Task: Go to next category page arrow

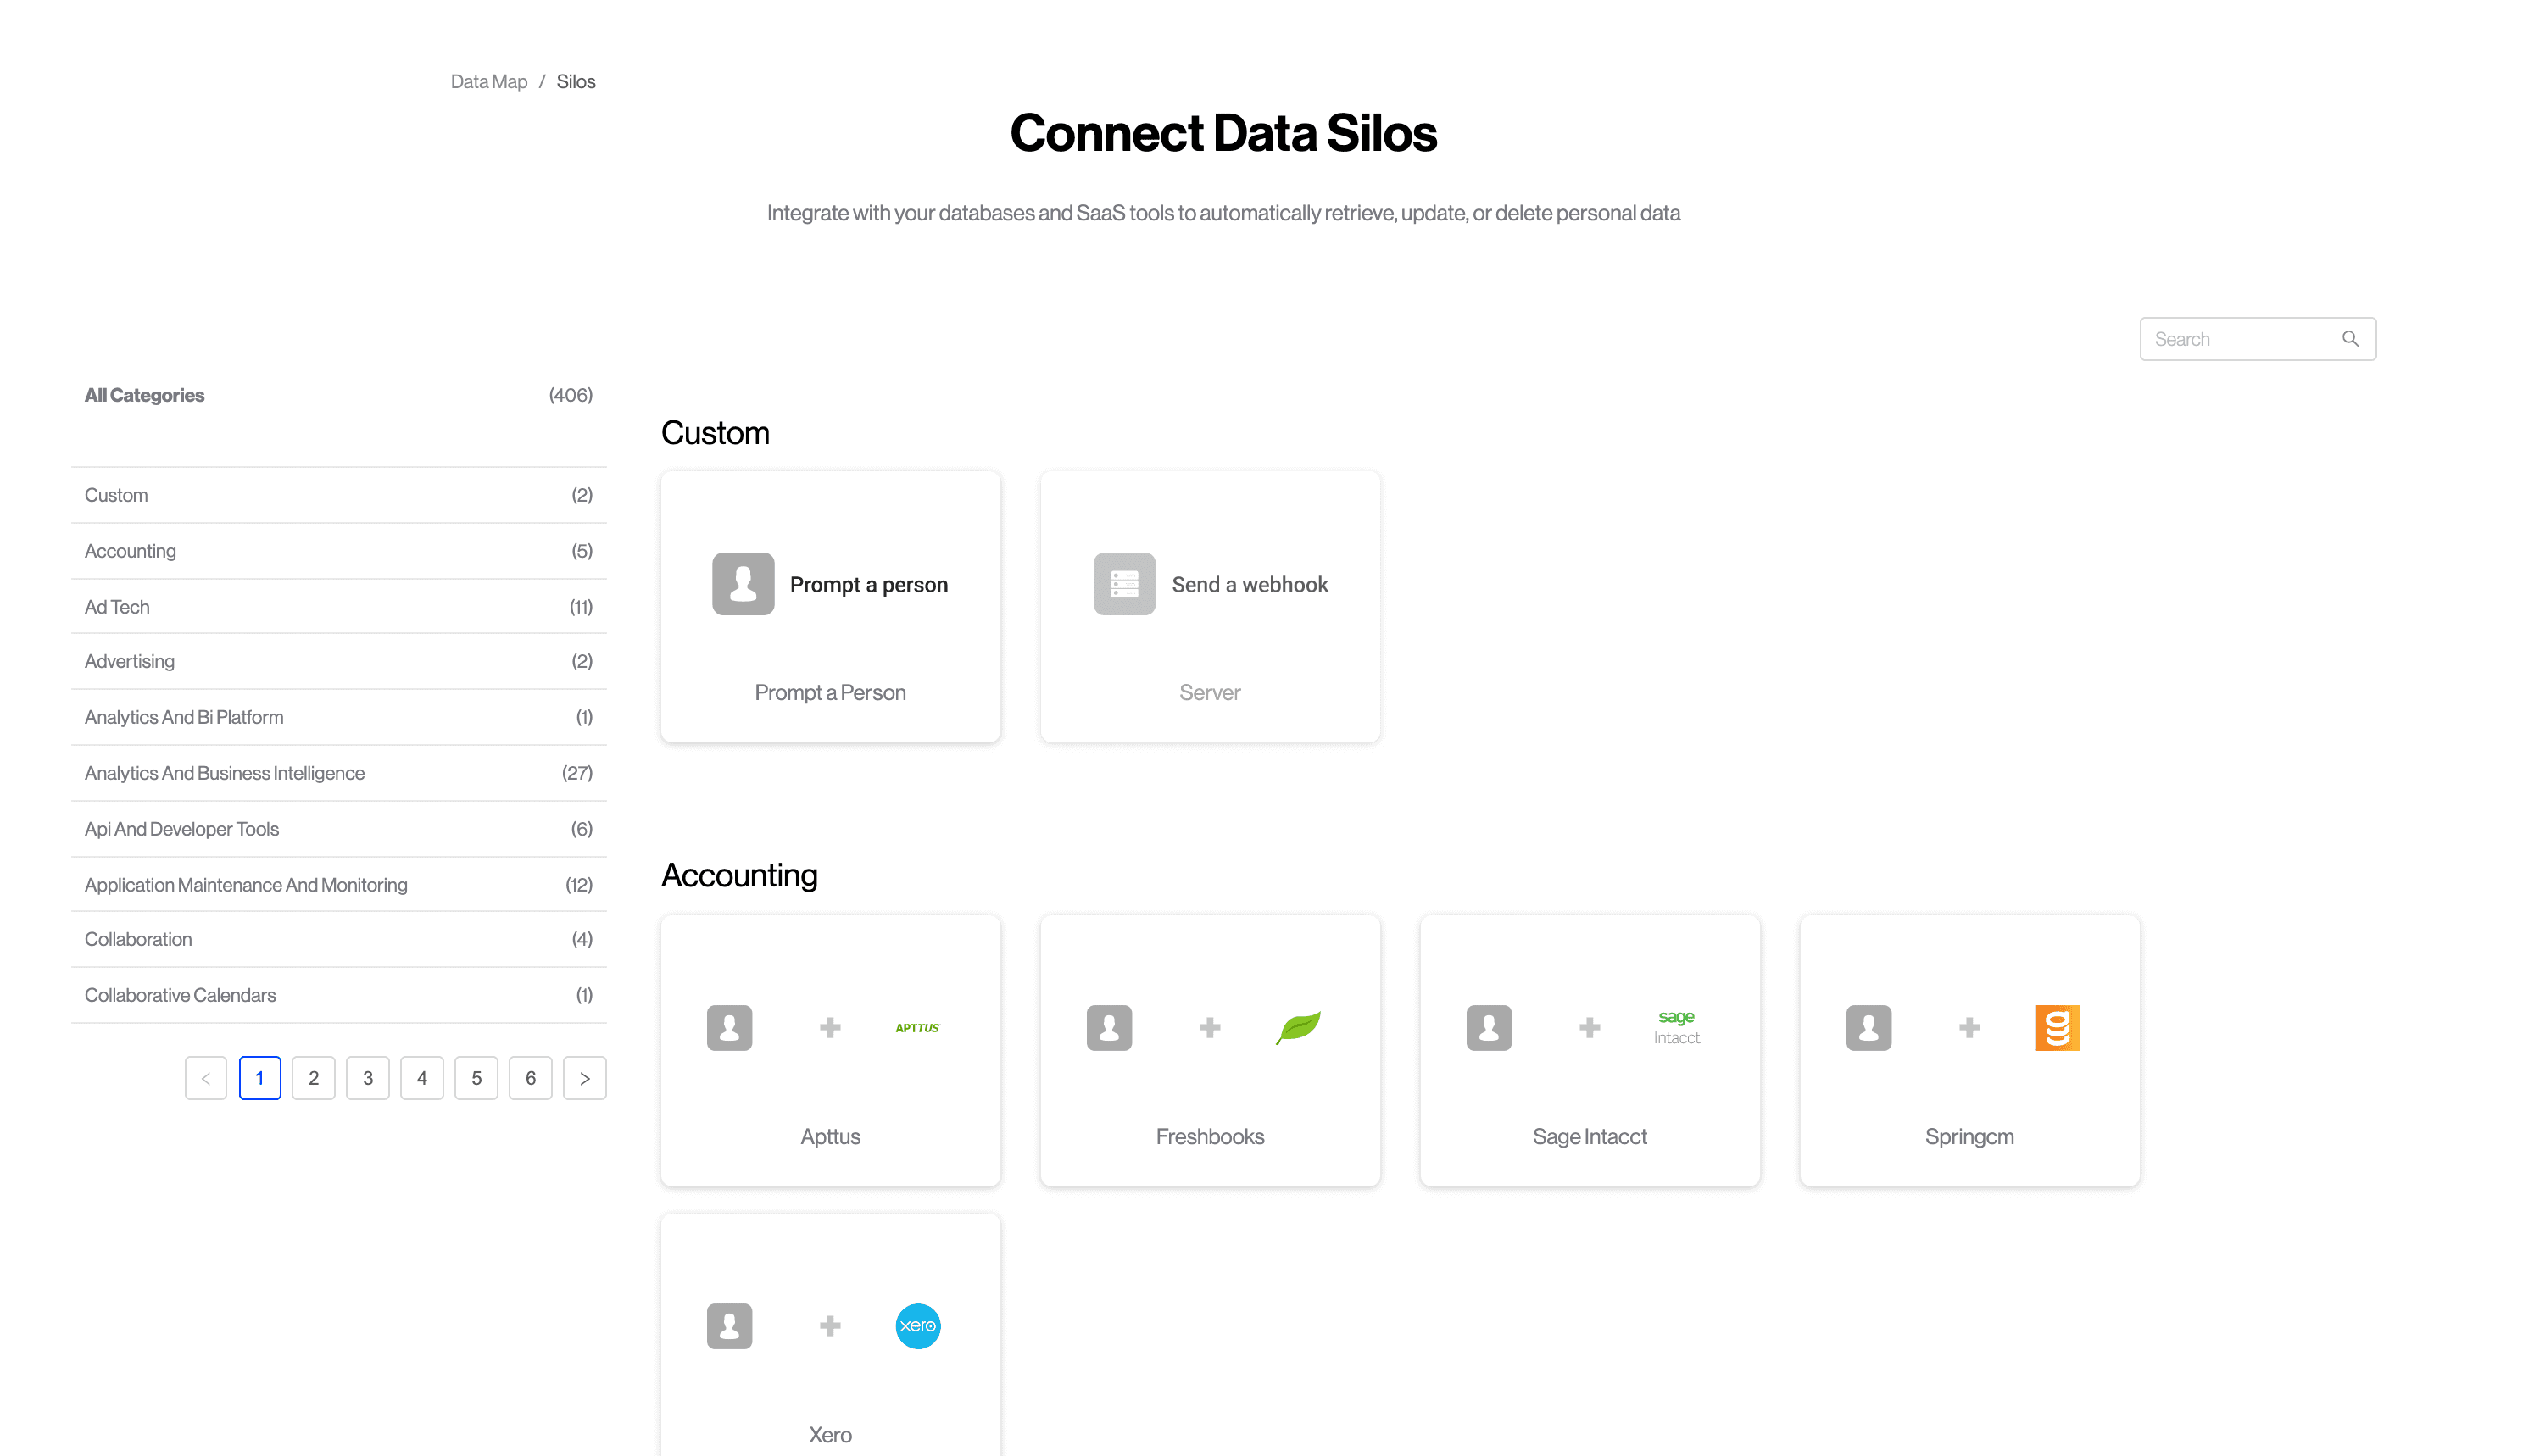Action: 585,1078
